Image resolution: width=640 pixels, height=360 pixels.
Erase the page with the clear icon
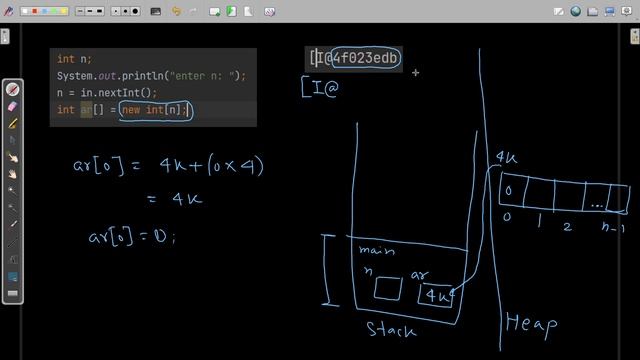[269, 11]
